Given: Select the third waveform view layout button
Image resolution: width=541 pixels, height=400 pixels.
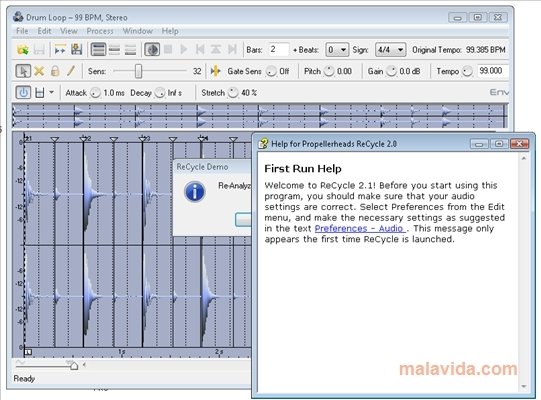Looking at the screenshot, I should [130, 50].
